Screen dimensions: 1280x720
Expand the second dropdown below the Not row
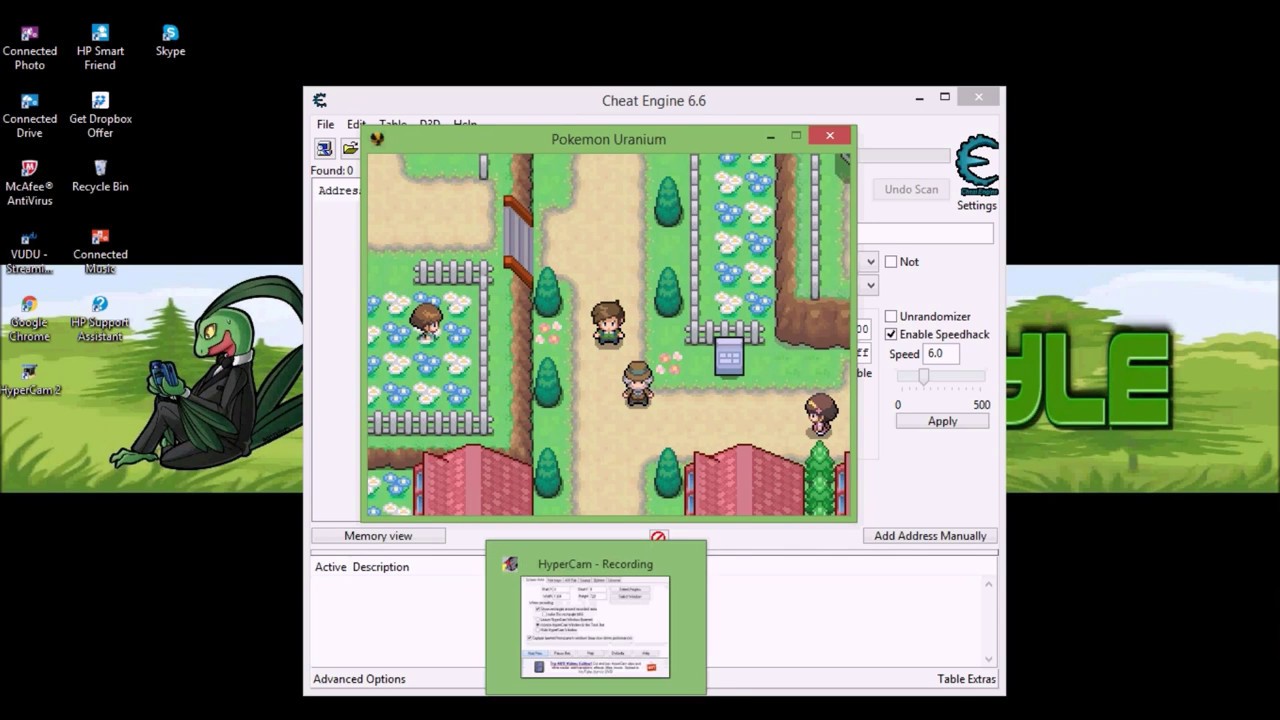point(870,285)
